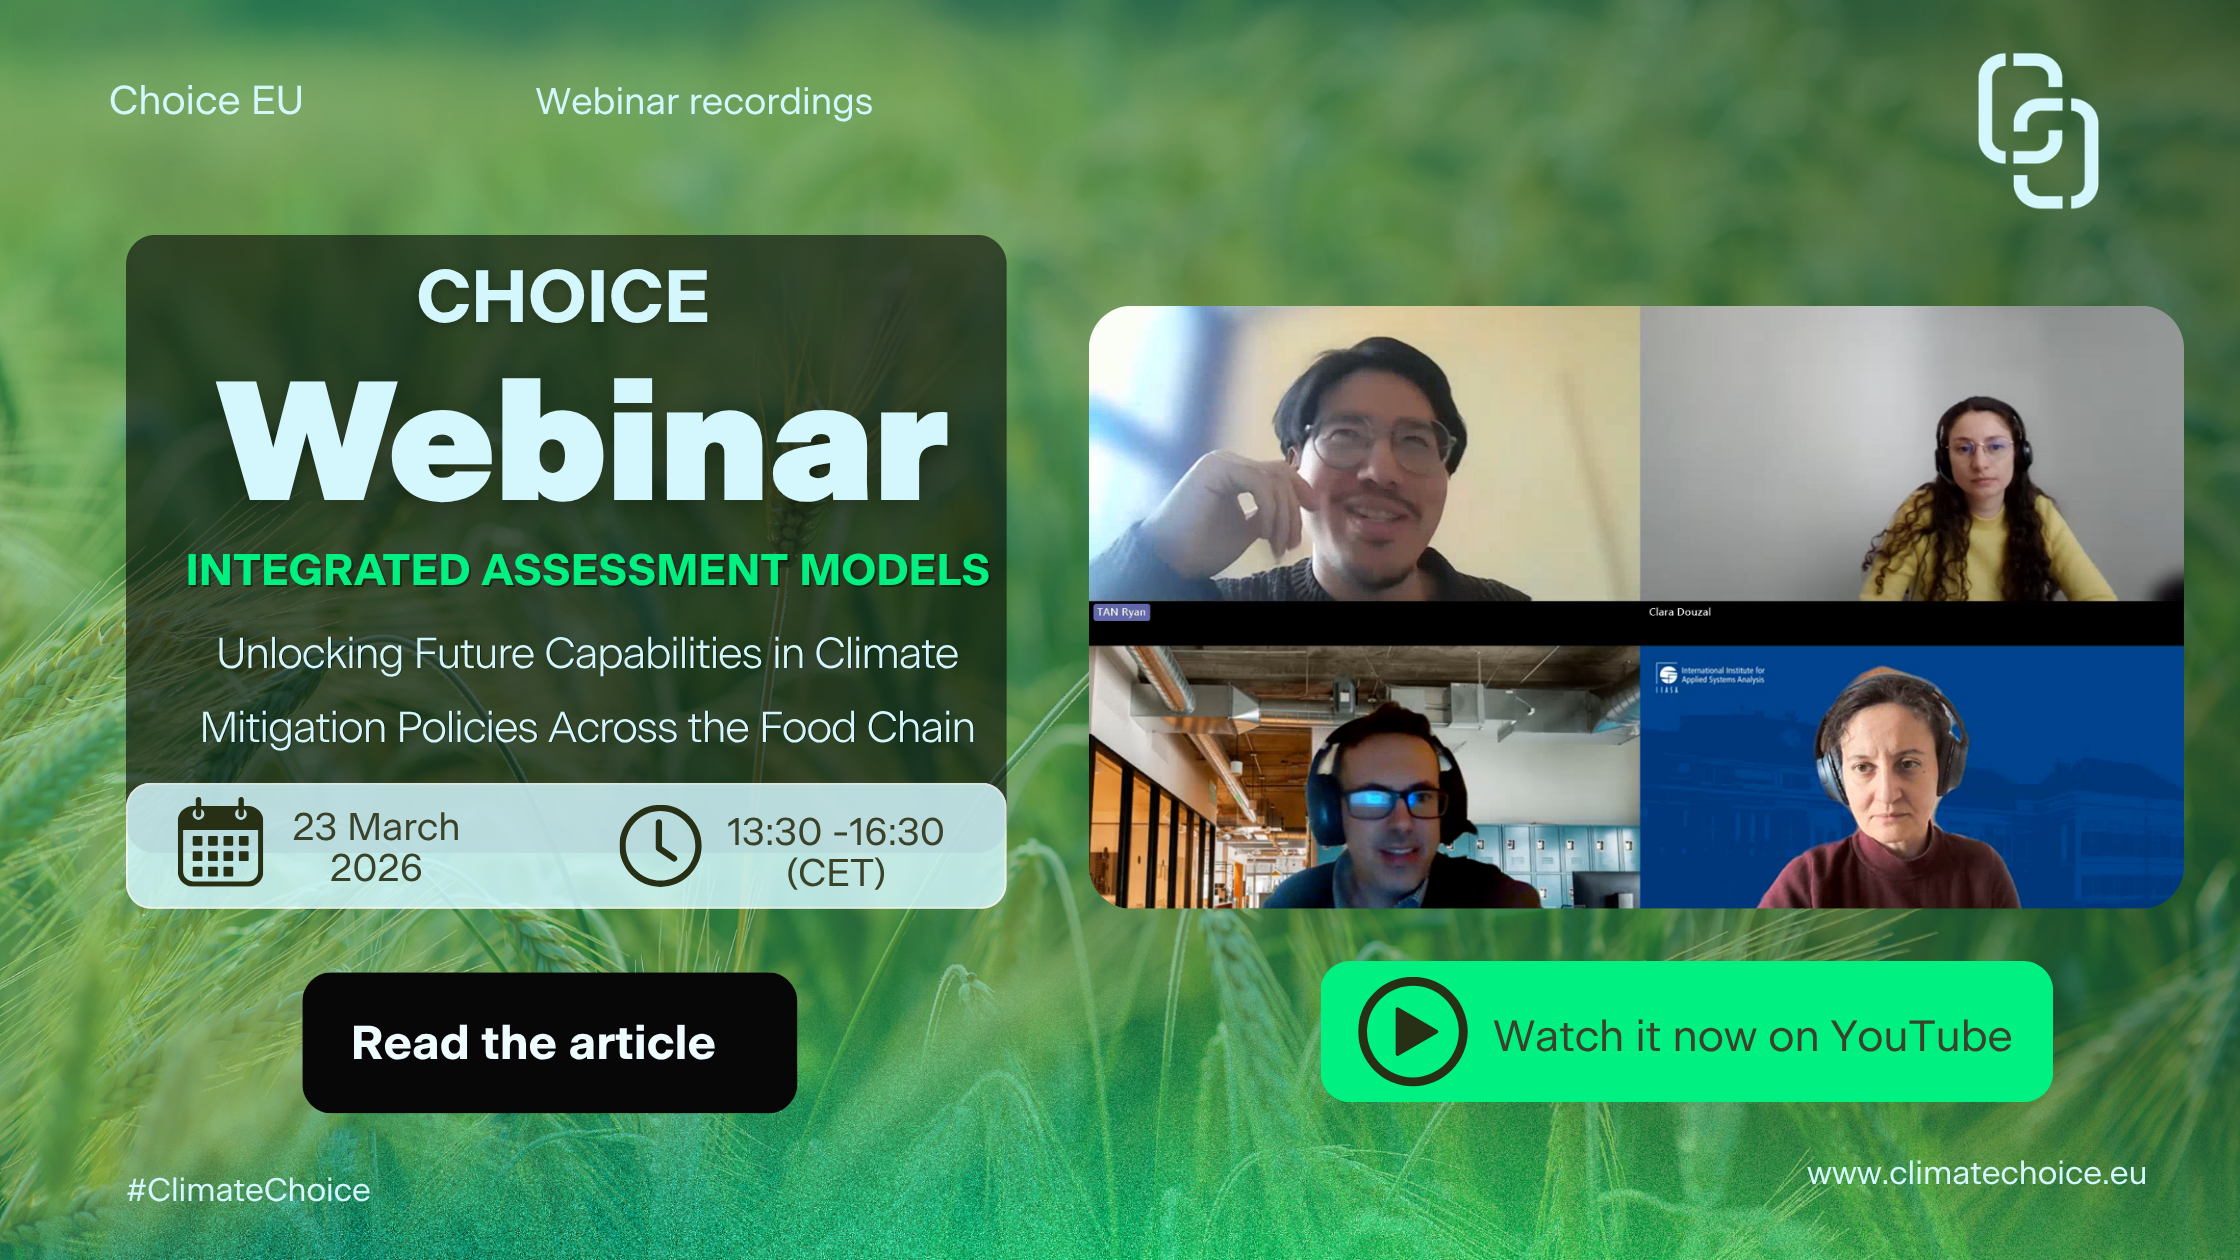Select the blue IIASA background video tile
This screenshot has width=2240, height=1260.
1910,777
